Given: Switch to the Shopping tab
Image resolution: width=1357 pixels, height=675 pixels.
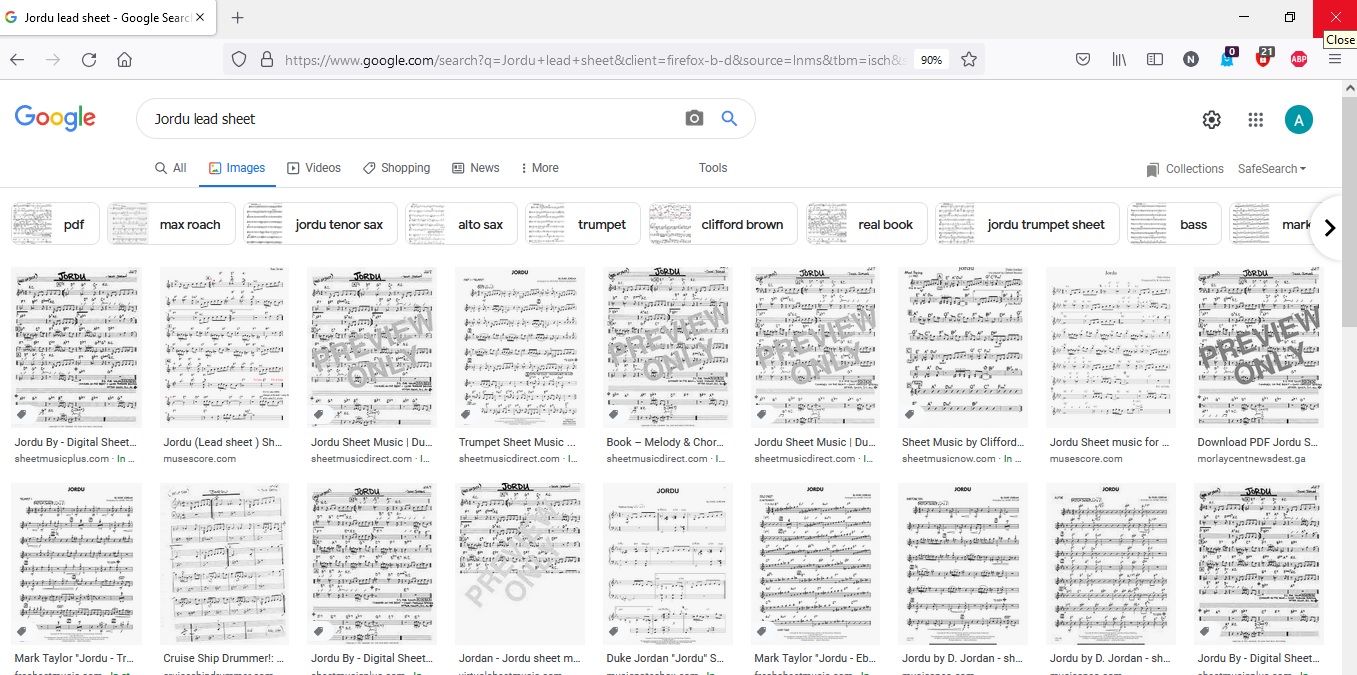Looking at the screenshot, I should [396, 168].
